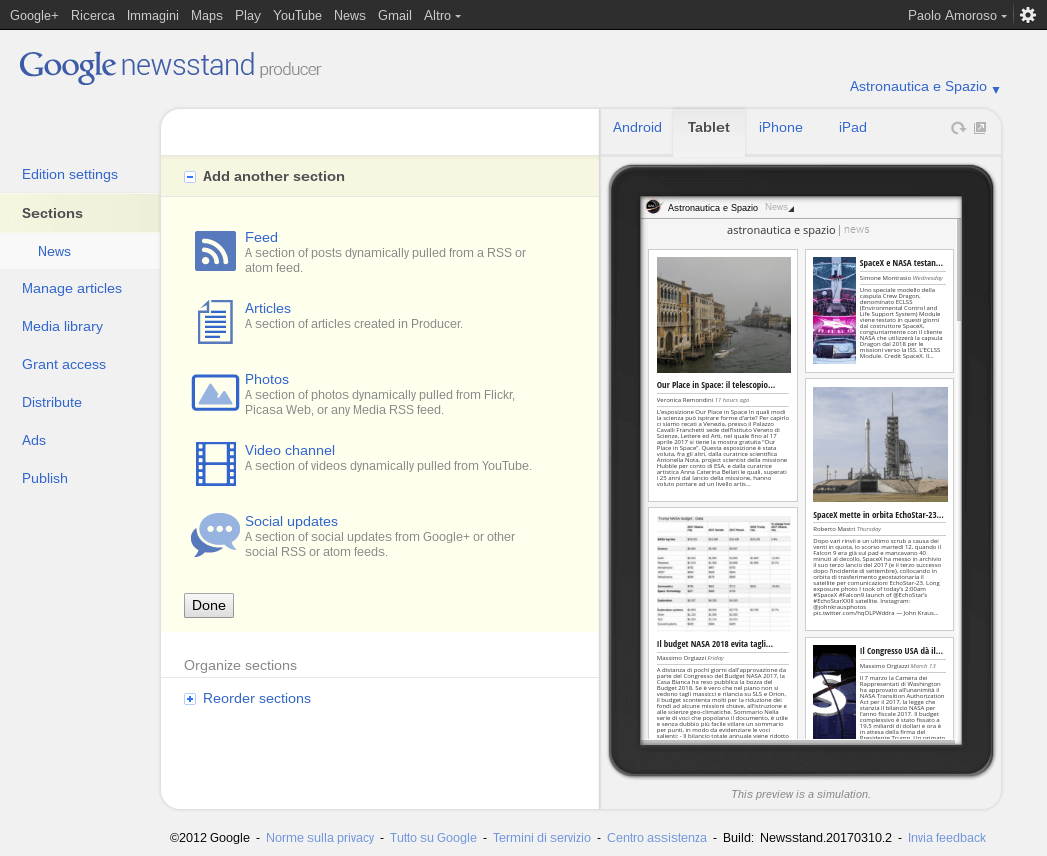Go to Manage articles
The image size is (1047, 856).
click(x=72, y=288)
